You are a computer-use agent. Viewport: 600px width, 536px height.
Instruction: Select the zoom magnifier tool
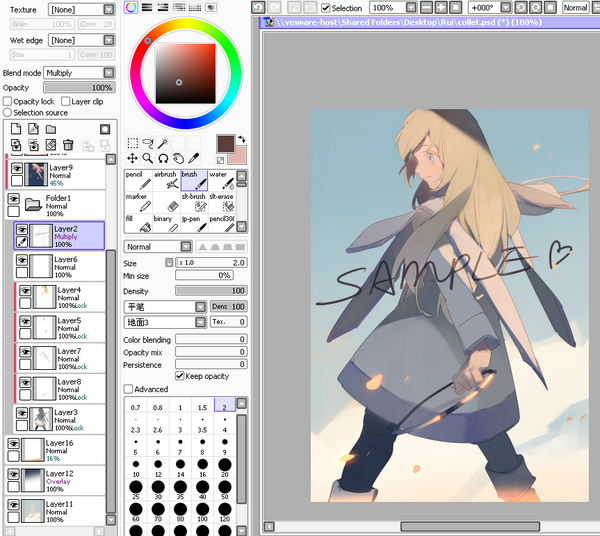148,158
